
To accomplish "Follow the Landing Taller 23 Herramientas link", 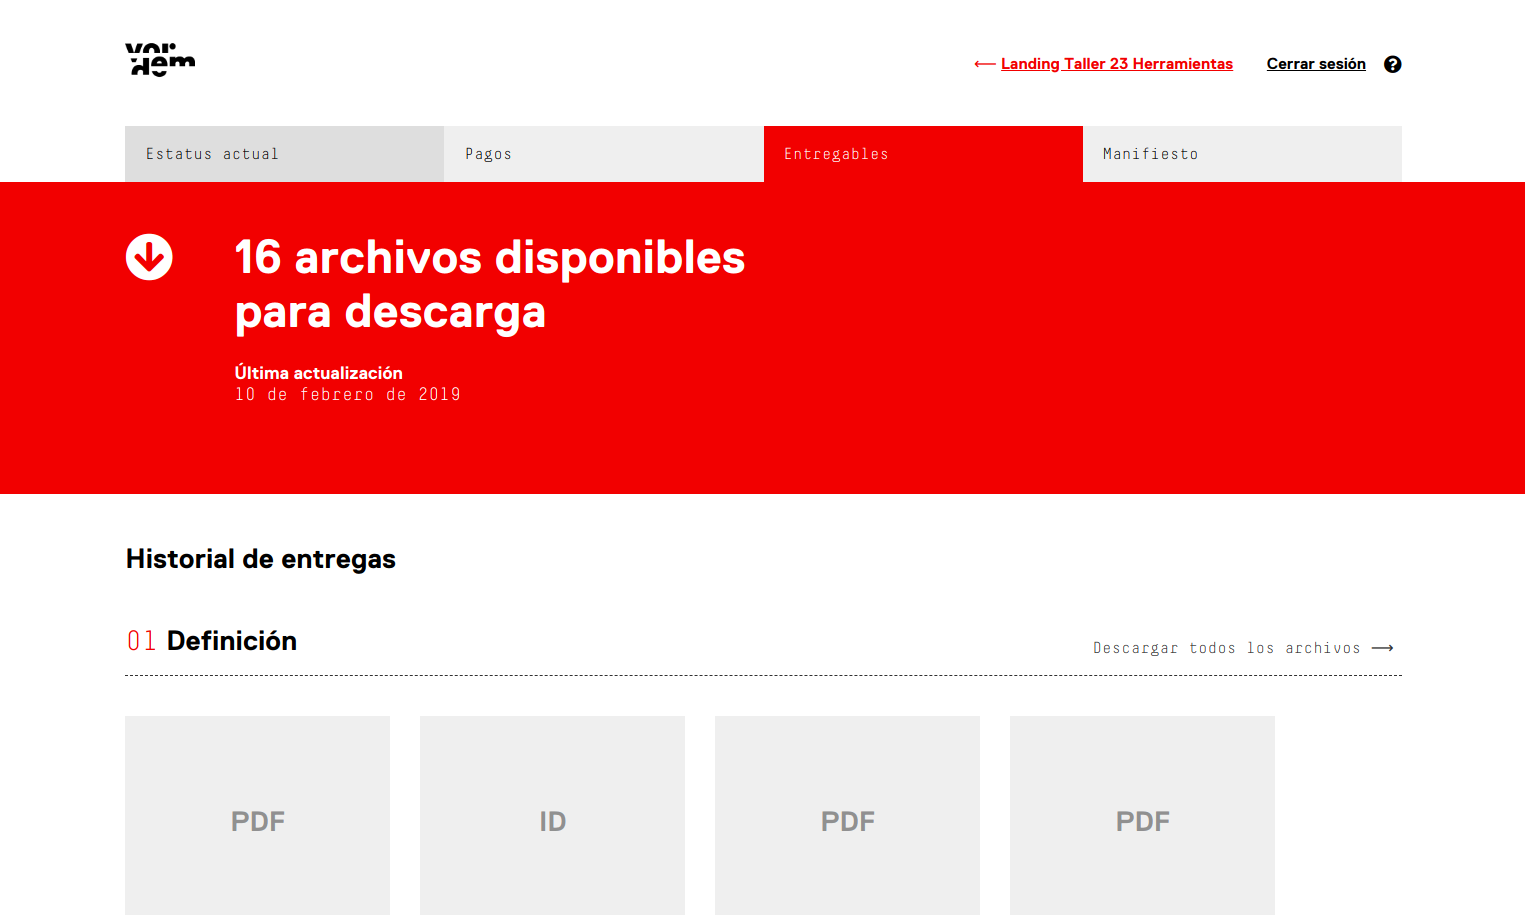I will [1116, 64].
